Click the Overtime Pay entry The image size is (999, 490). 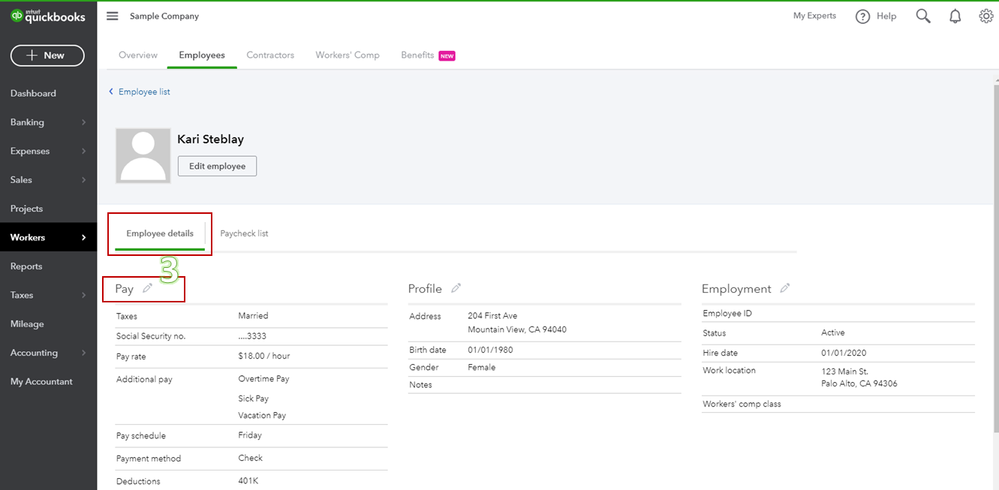(x=264, y=378)
